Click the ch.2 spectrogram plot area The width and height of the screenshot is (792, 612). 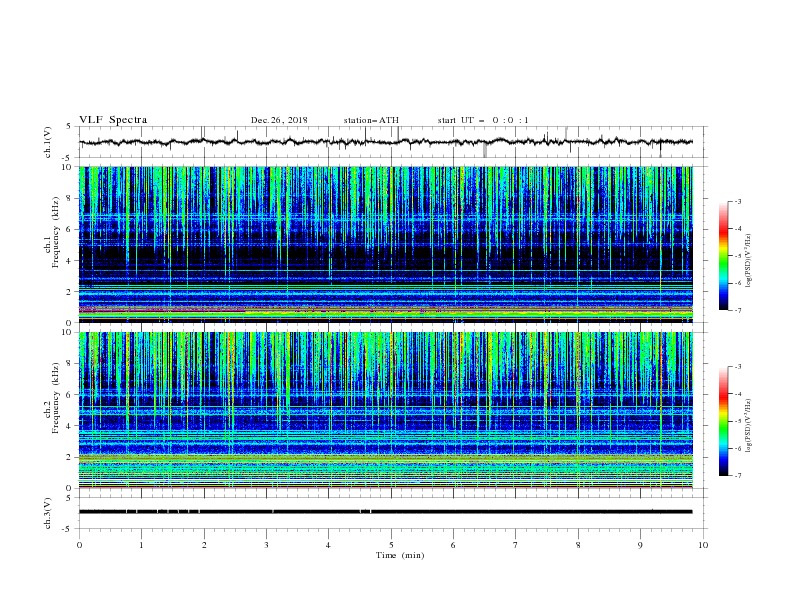click(x=386, y=410)
